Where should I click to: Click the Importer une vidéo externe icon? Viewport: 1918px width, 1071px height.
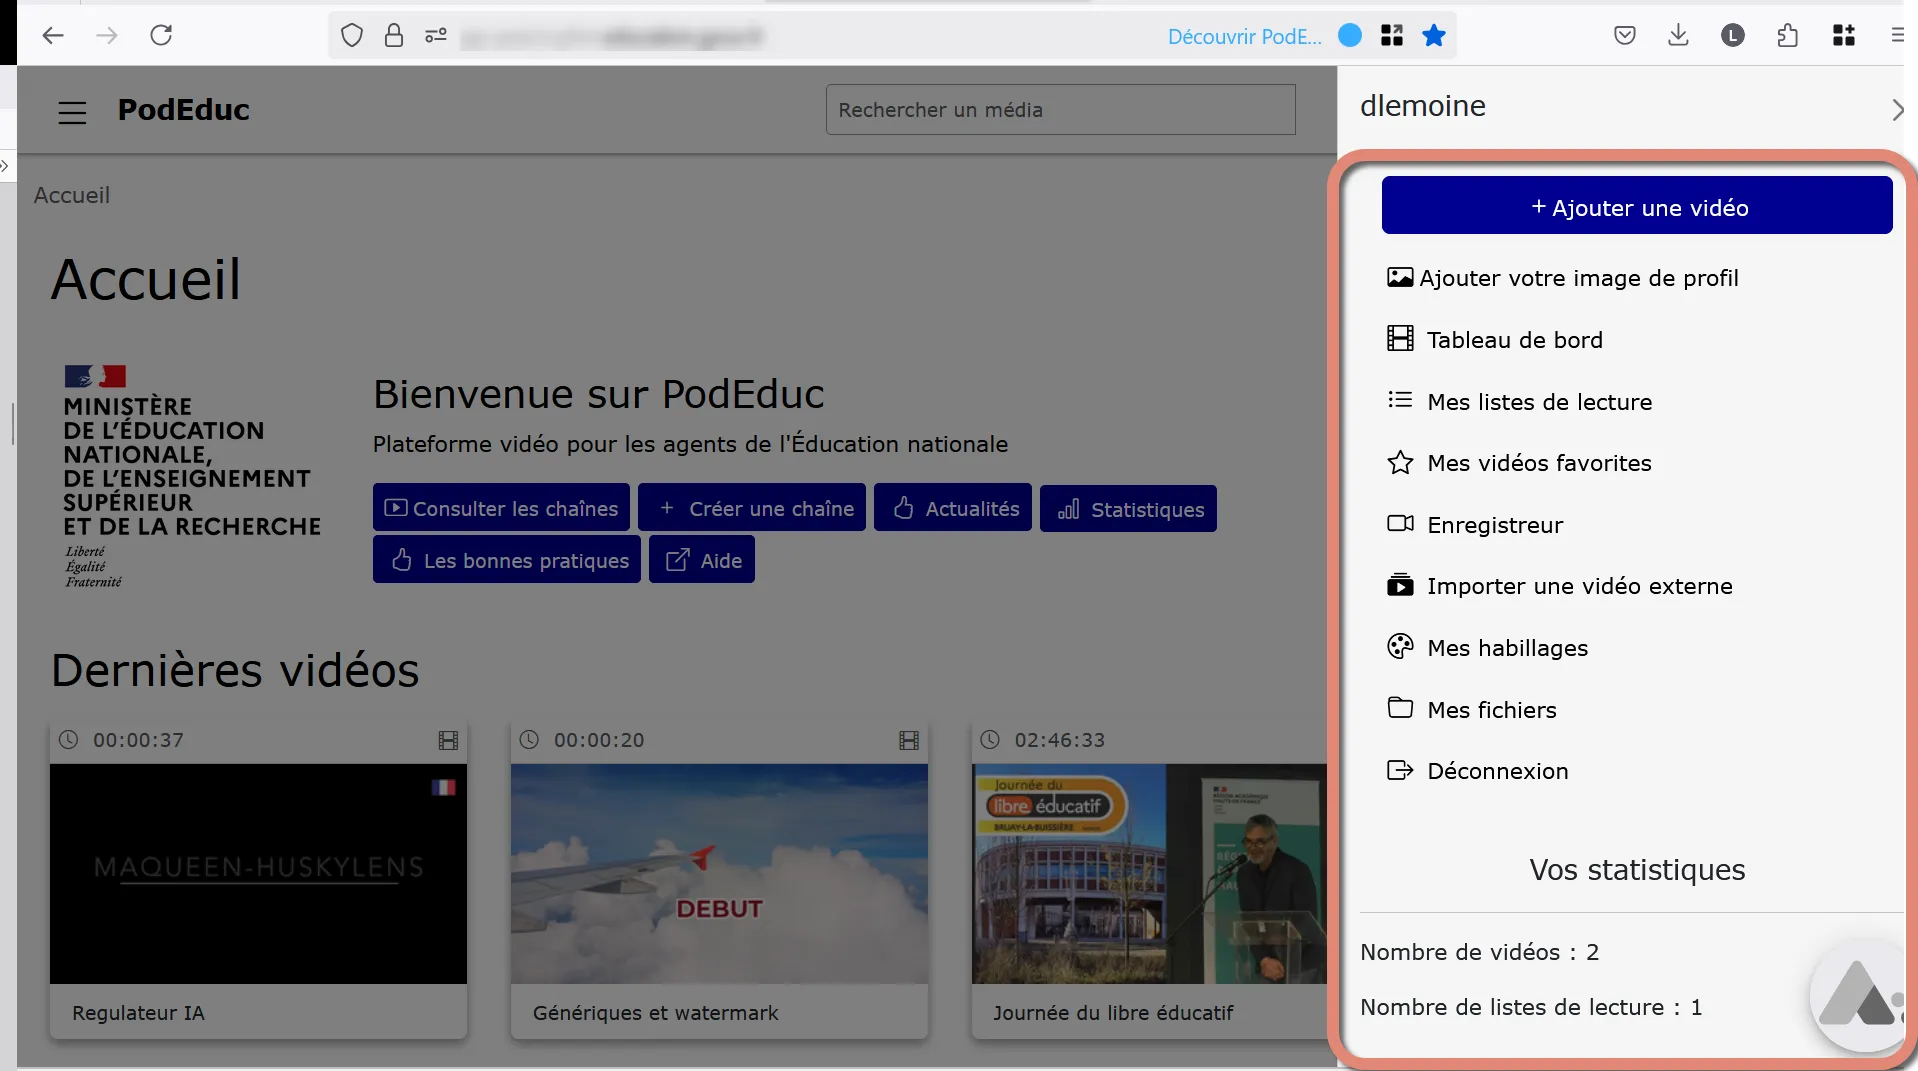(1400, 585)
